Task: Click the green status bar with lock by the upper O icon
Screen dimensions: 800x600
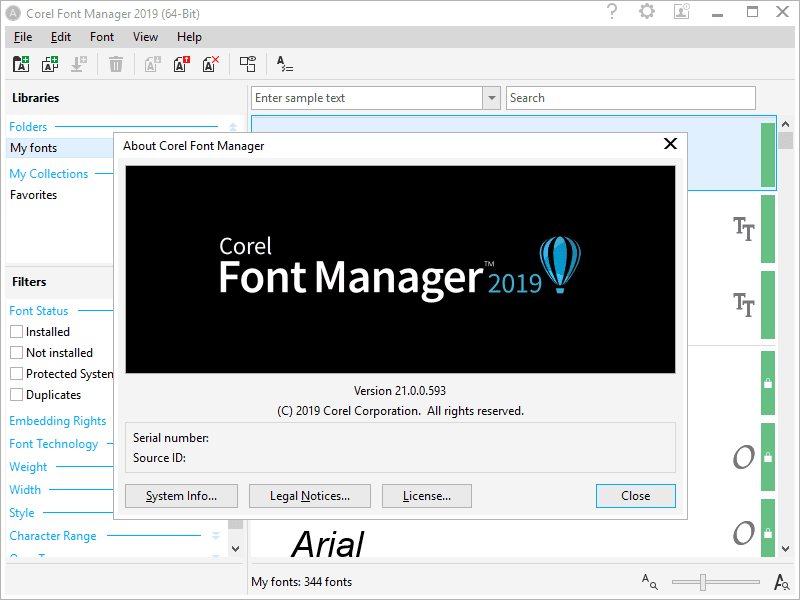Action: [x=768, y=457]
